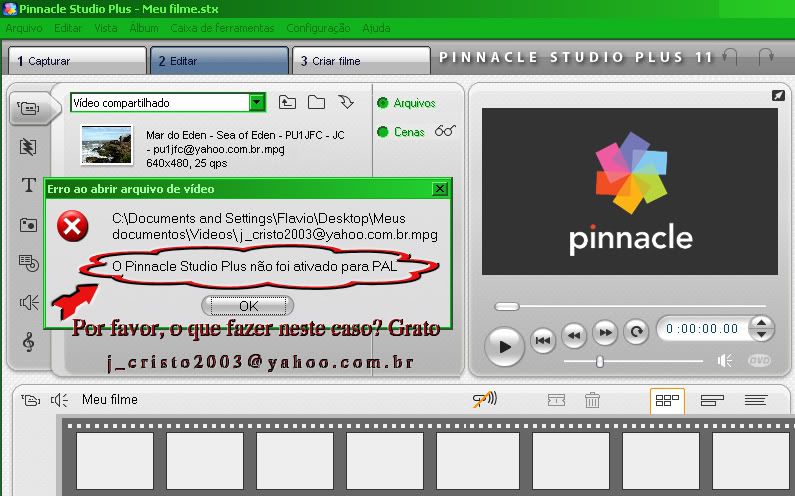Mute the player audio icon
Viewport: 795px width, 496px height.
point(725,361)
